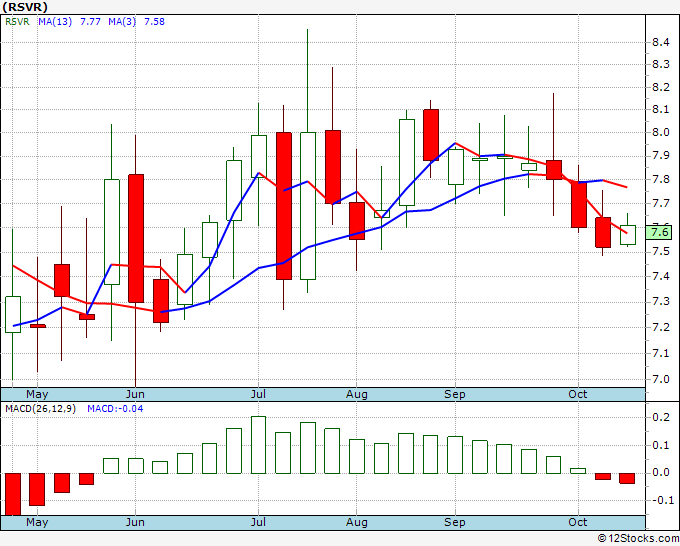Click the Sep marker on price axis
The width and height of the screenshot is (680, 546).
pyautogui.click(x=454, y=394)
